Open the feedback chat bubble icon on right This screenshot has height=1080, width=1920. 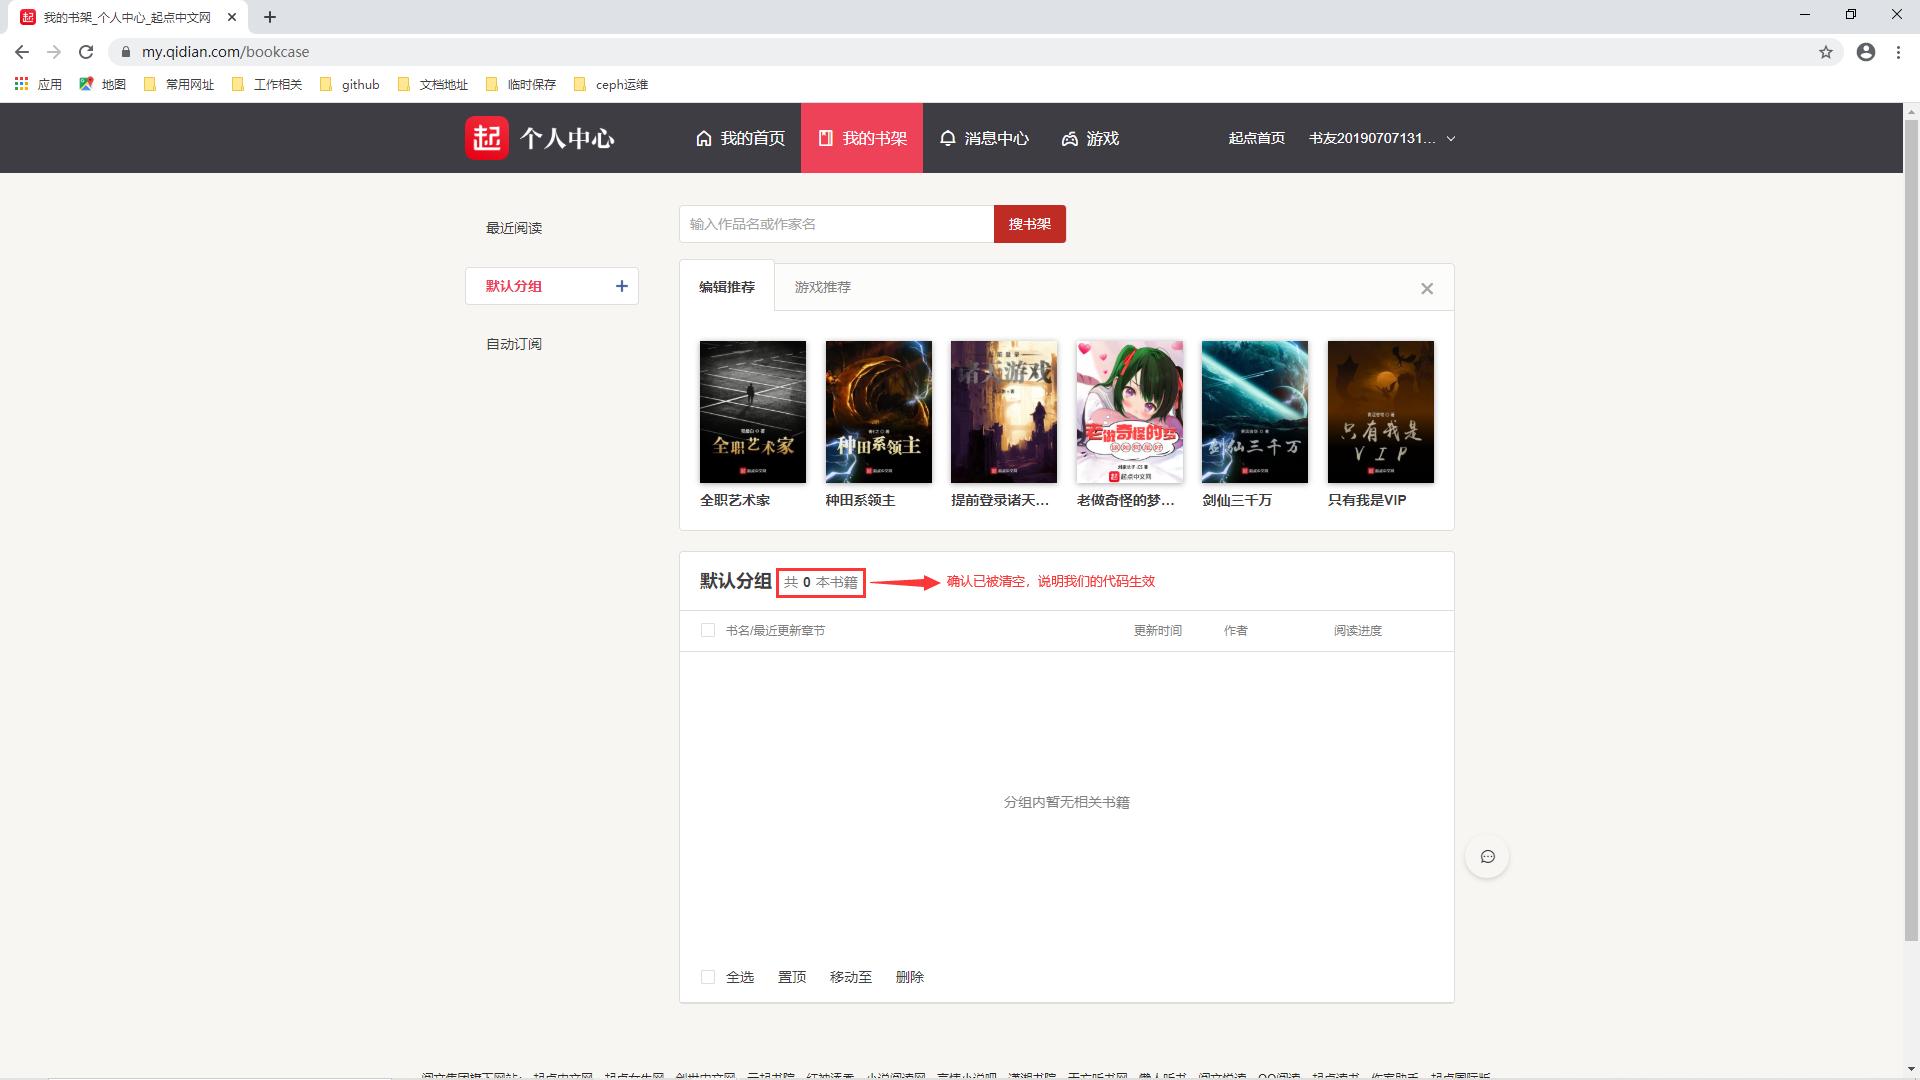(x=1487, y=856)
